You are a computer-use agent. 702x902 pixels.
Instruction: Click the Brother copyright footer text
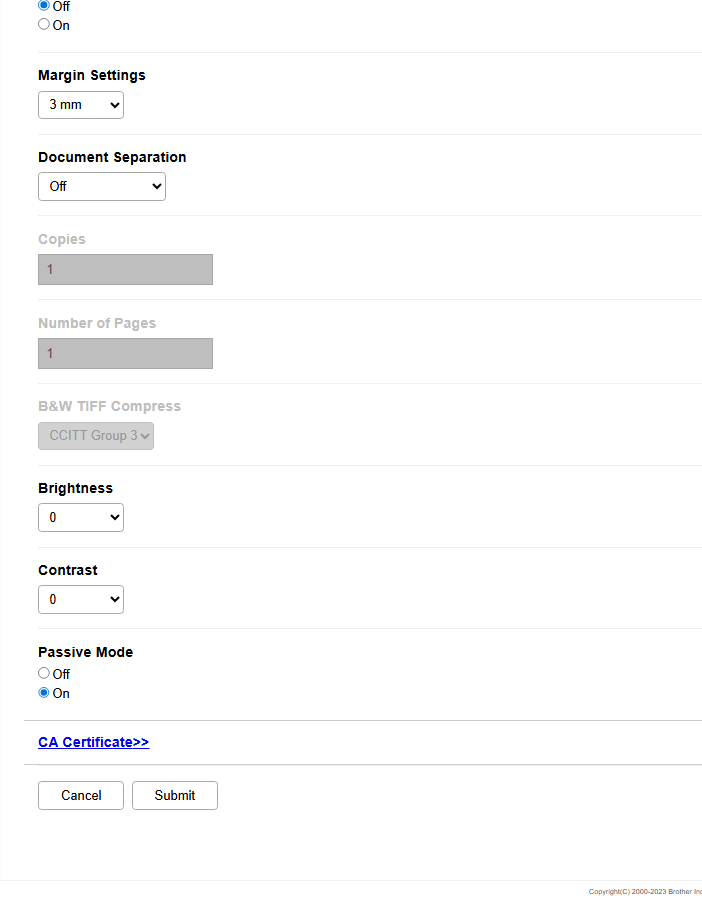[645, 891]
